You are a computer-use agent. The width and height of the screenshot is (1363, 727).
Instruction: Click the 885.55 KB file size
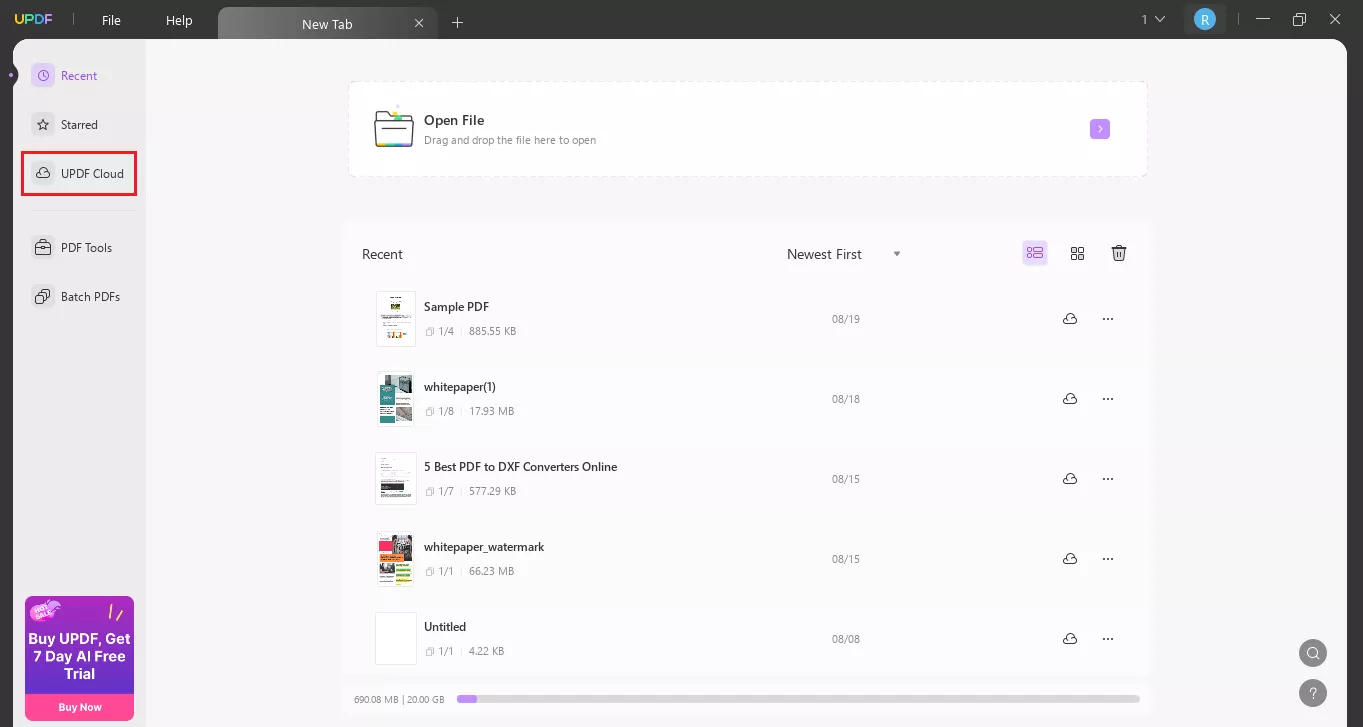pyautogui.click(x=492, y=331)
